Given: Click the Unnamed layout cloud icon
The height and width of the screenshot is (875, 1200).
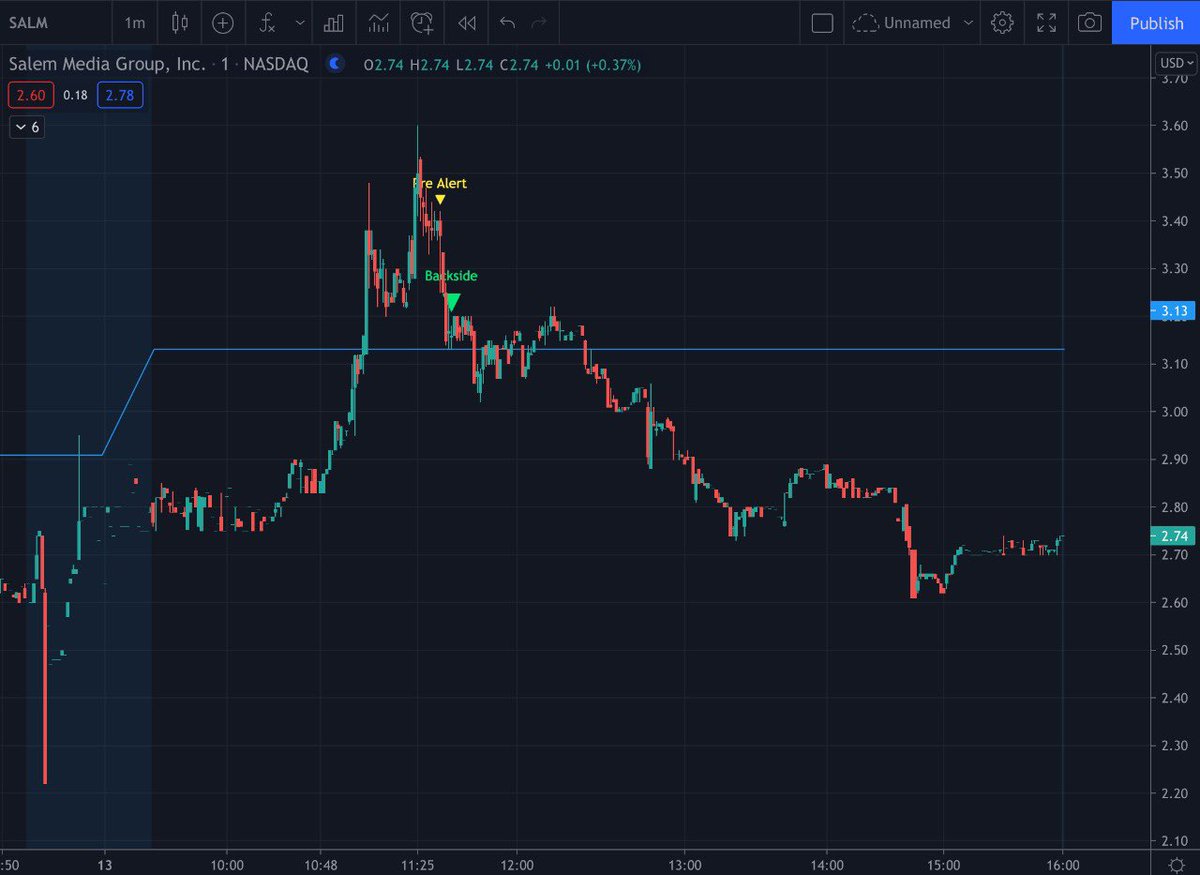Looking at the screenshot, I should pyautogui.click(x=865, y=22).
